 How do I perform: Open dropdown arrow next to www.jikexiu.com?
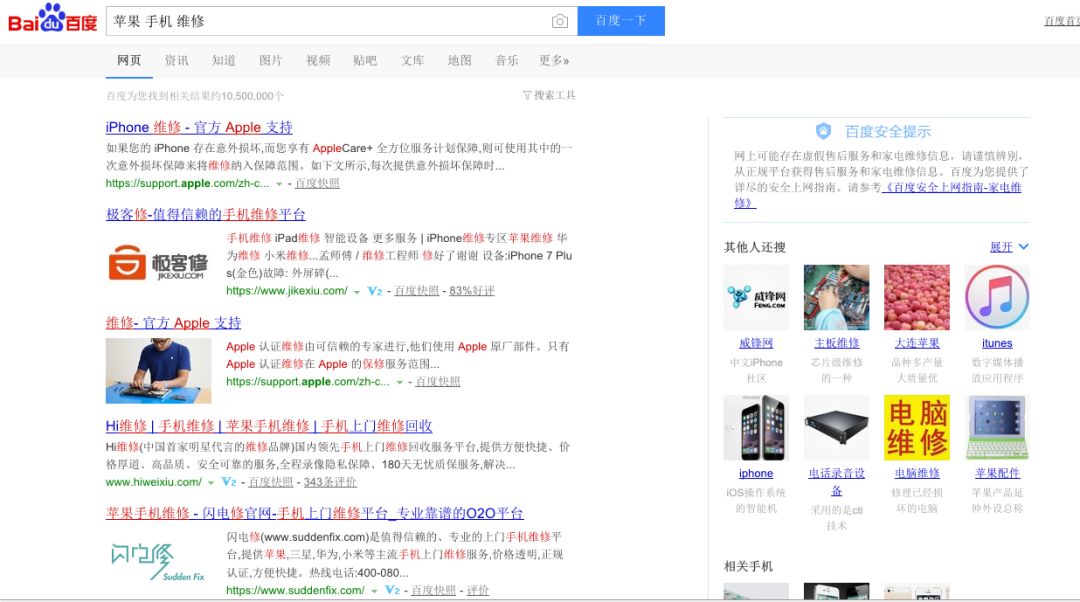(x=357, y=292)
